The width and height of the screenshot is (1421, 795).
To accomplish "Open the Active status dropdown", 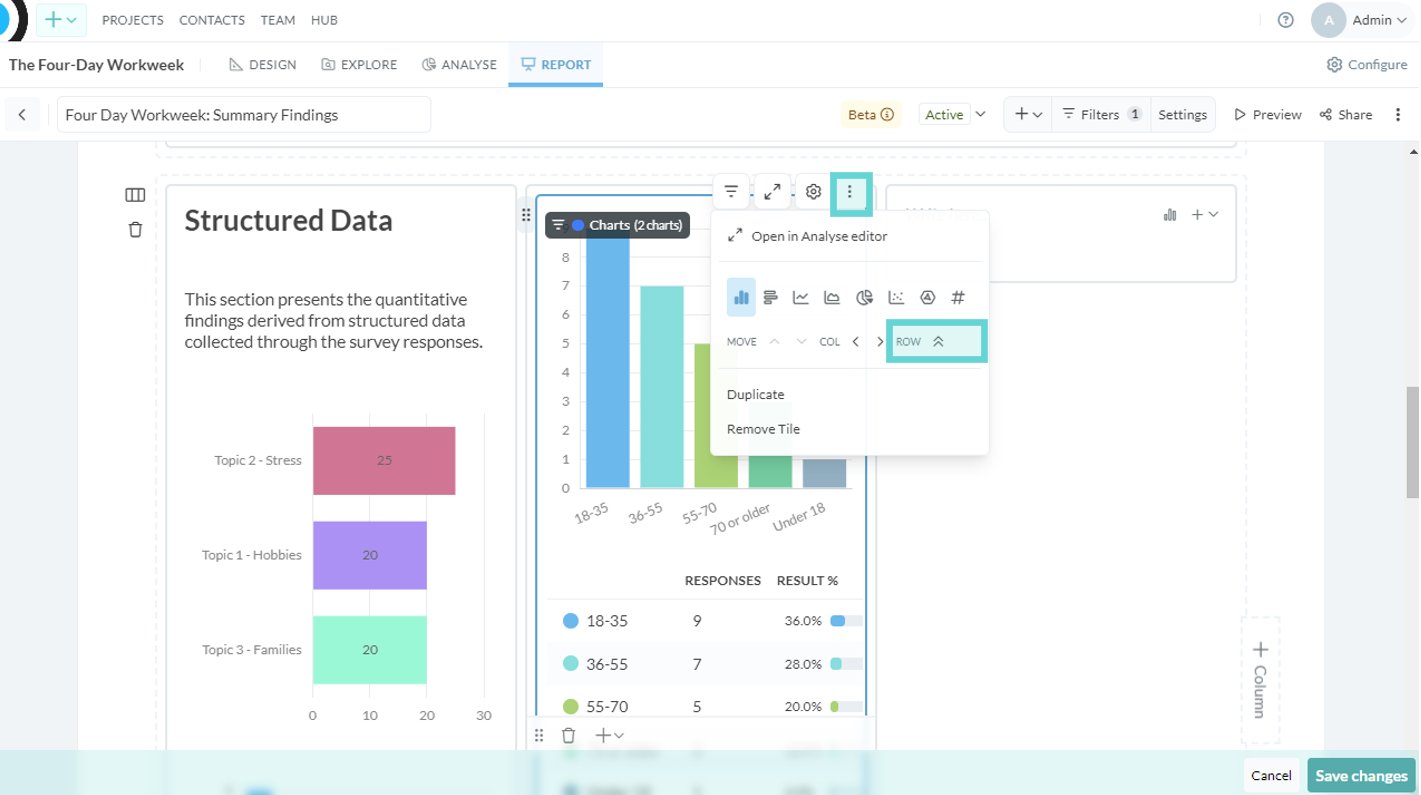I will (952, 115).
